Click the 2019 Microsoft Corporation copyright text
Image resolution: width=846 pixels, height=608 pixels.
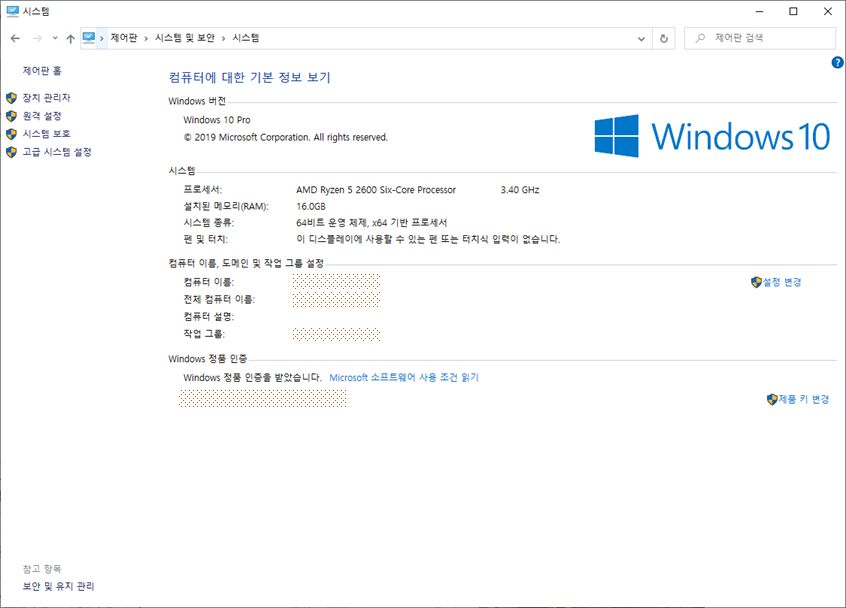pyautogui.click(x=285, y=138)
